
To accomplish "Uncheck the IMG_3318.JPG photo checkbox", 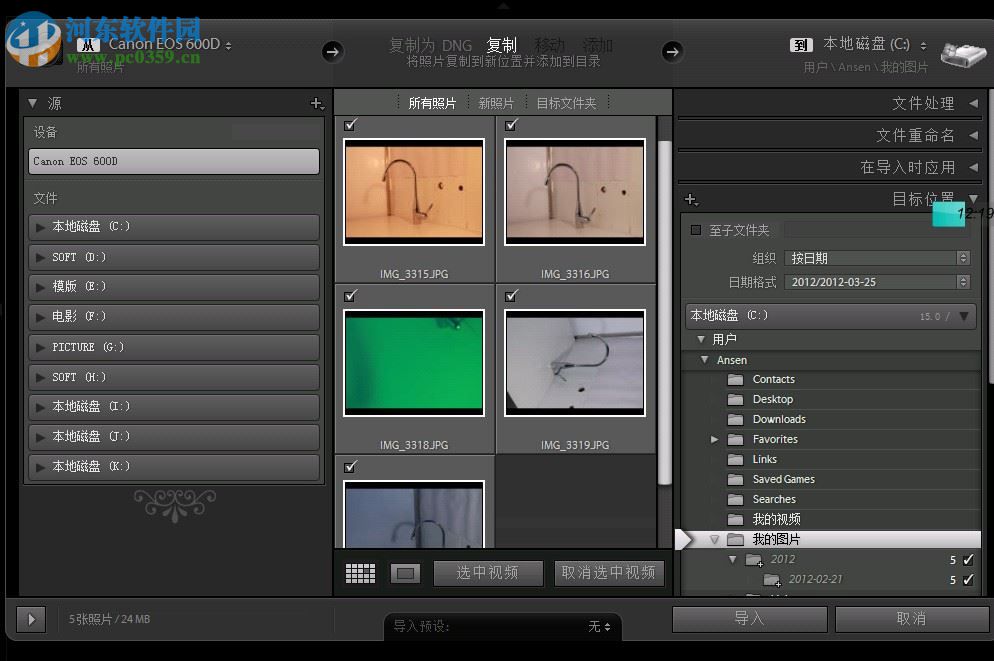I will pyautogui.click(x=350, y=296).
